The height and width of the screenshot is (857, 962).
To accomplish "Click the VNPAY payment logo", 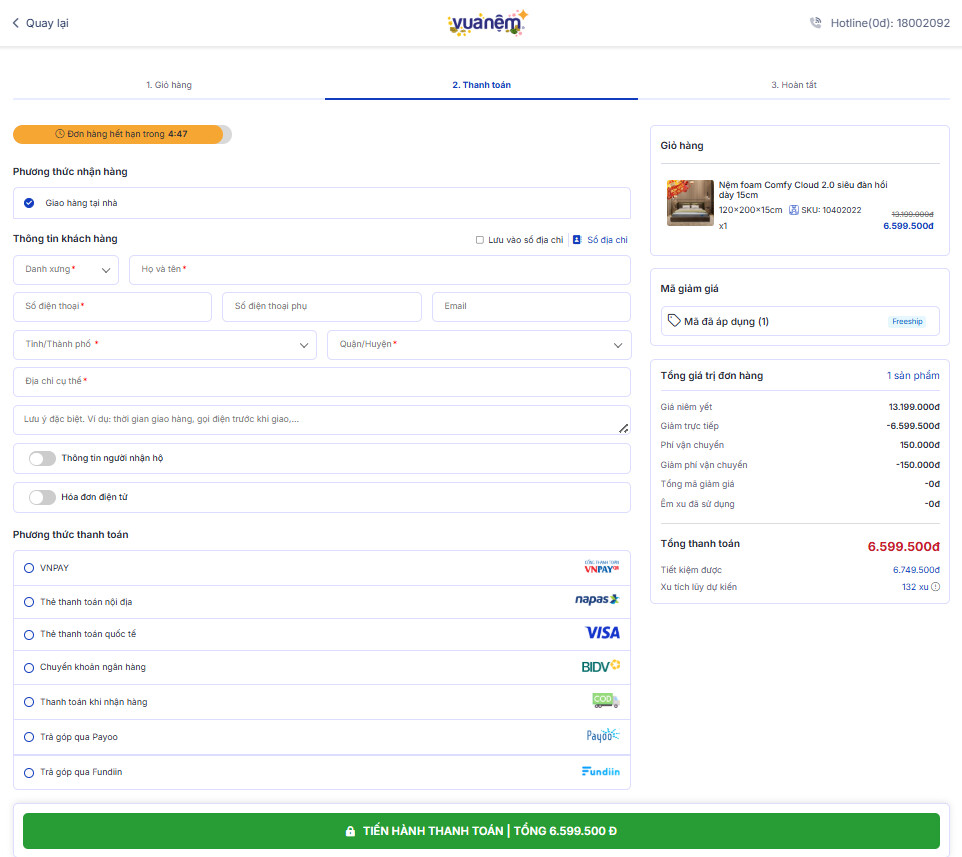I will (602, 567).
